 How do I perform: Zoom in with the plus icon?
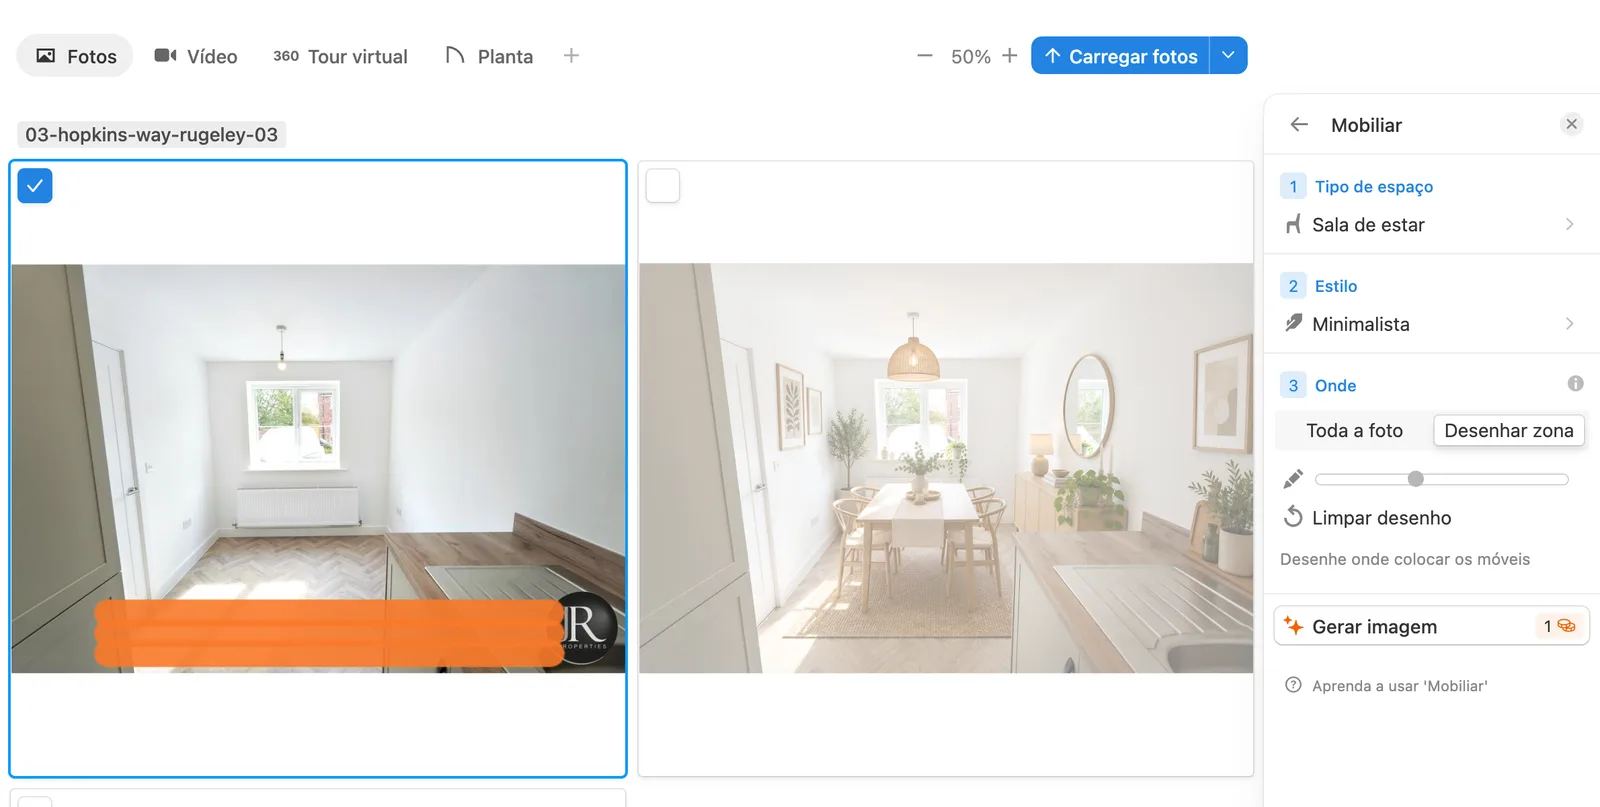(x=1010, y=56)
